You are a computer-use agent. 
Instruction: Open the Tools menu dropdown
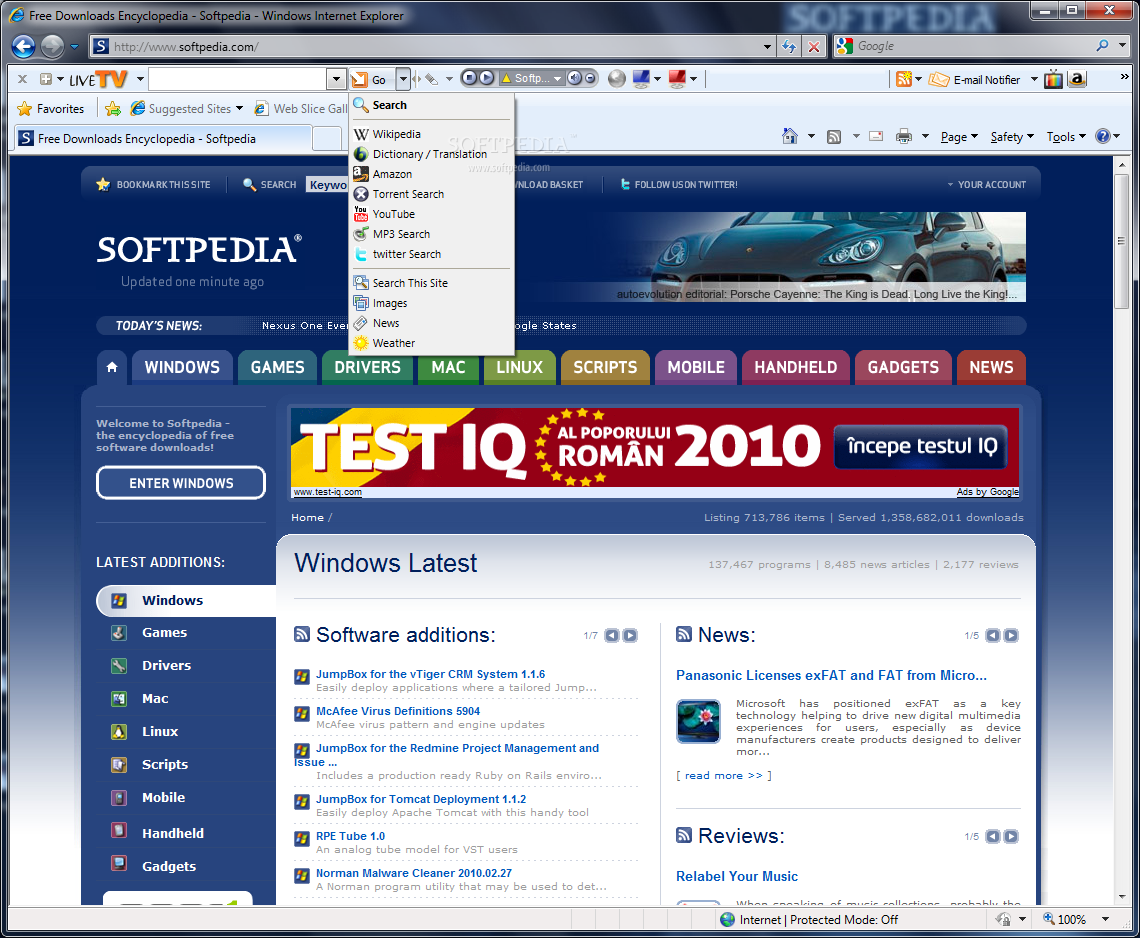pyautogui.click(x=1066, y=137)
